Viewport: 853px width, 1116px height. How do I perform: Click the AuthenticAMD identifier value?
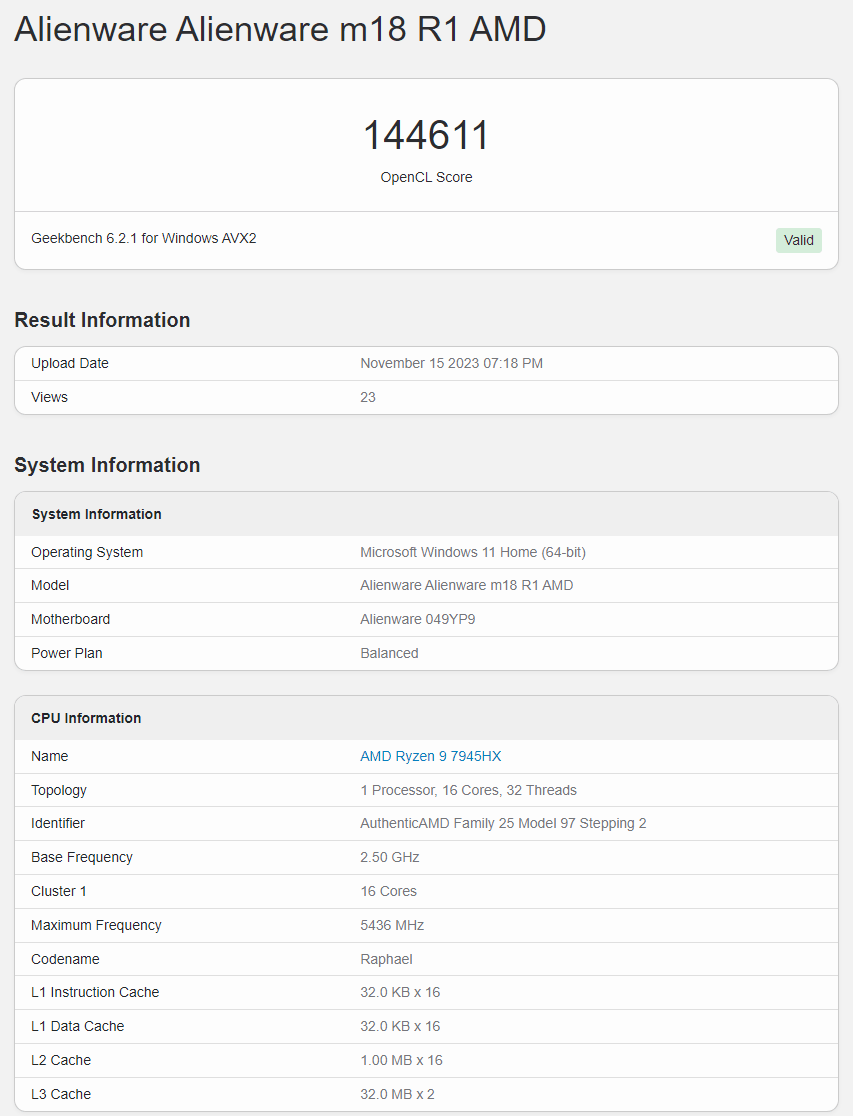click(x=506, y=823)
